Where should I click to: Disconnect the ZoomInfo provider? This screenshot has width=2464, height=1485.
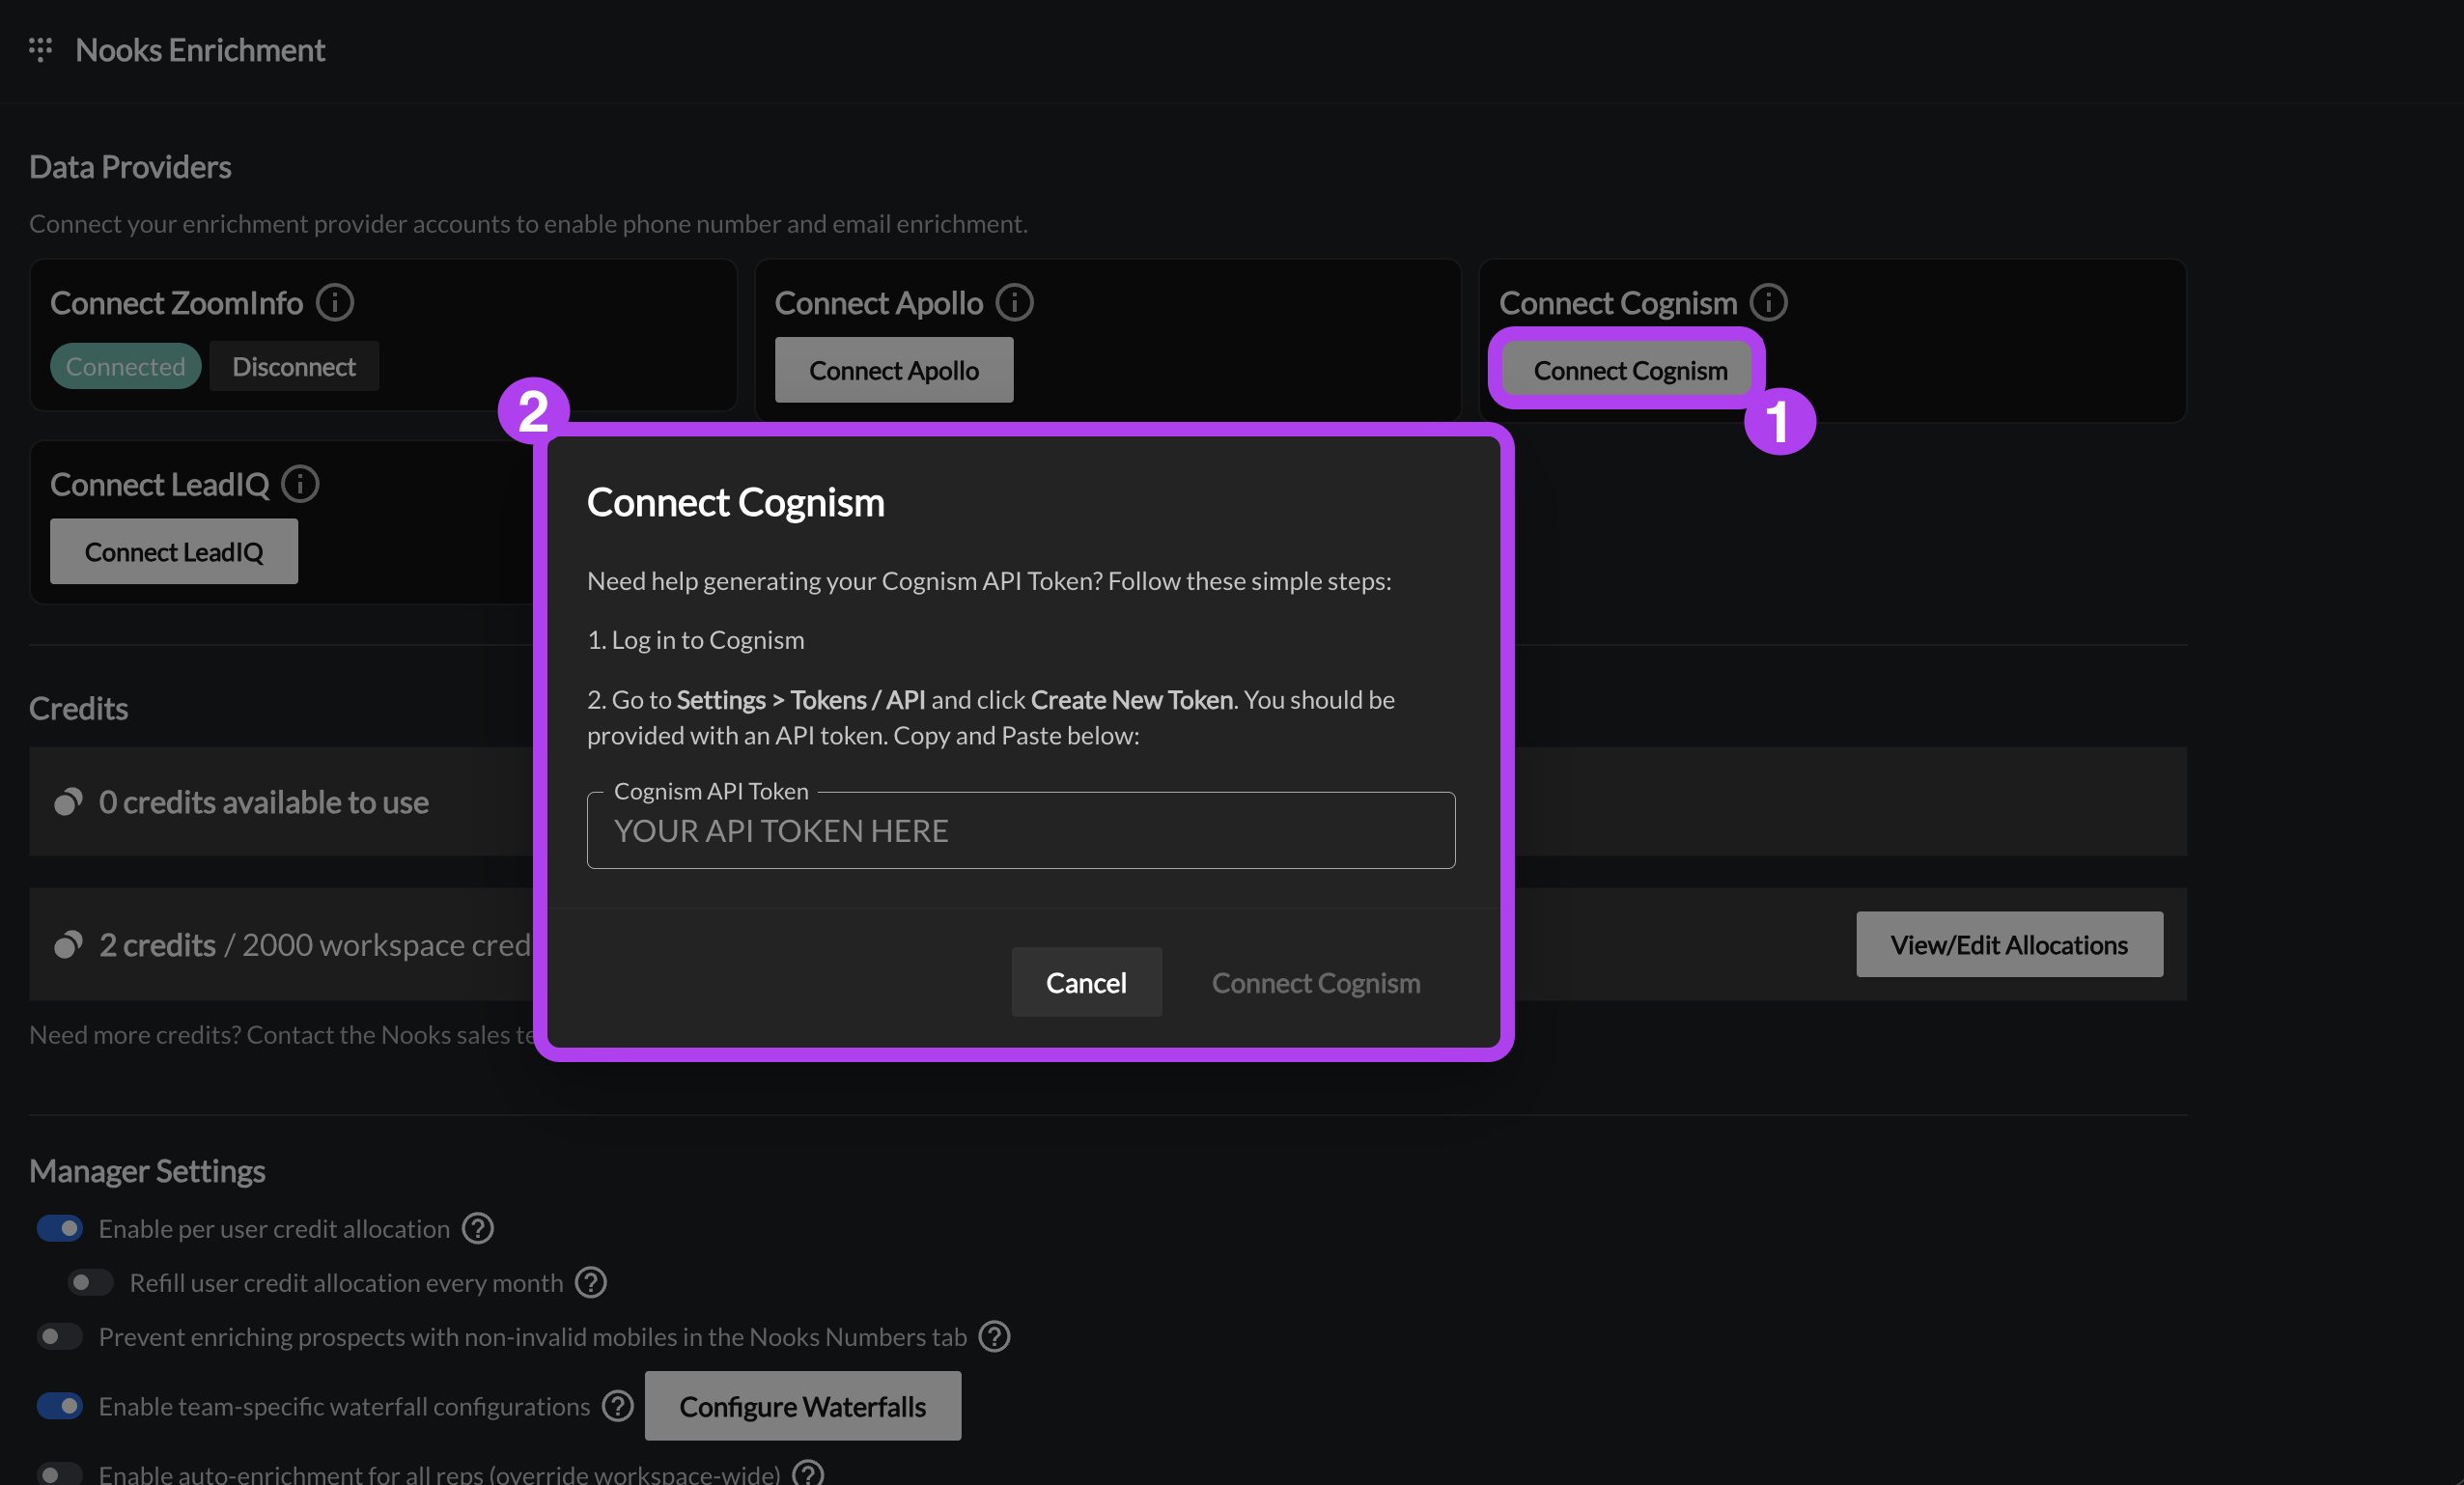tap(294, 366)
